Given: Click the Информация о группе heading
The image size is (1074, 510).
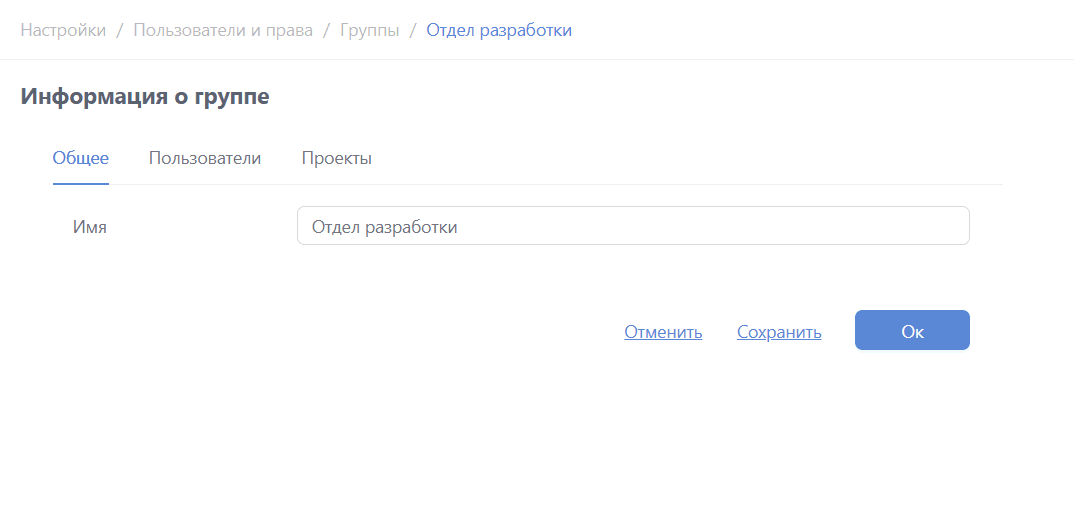Looking at the screenshot, I should point(145,97).
